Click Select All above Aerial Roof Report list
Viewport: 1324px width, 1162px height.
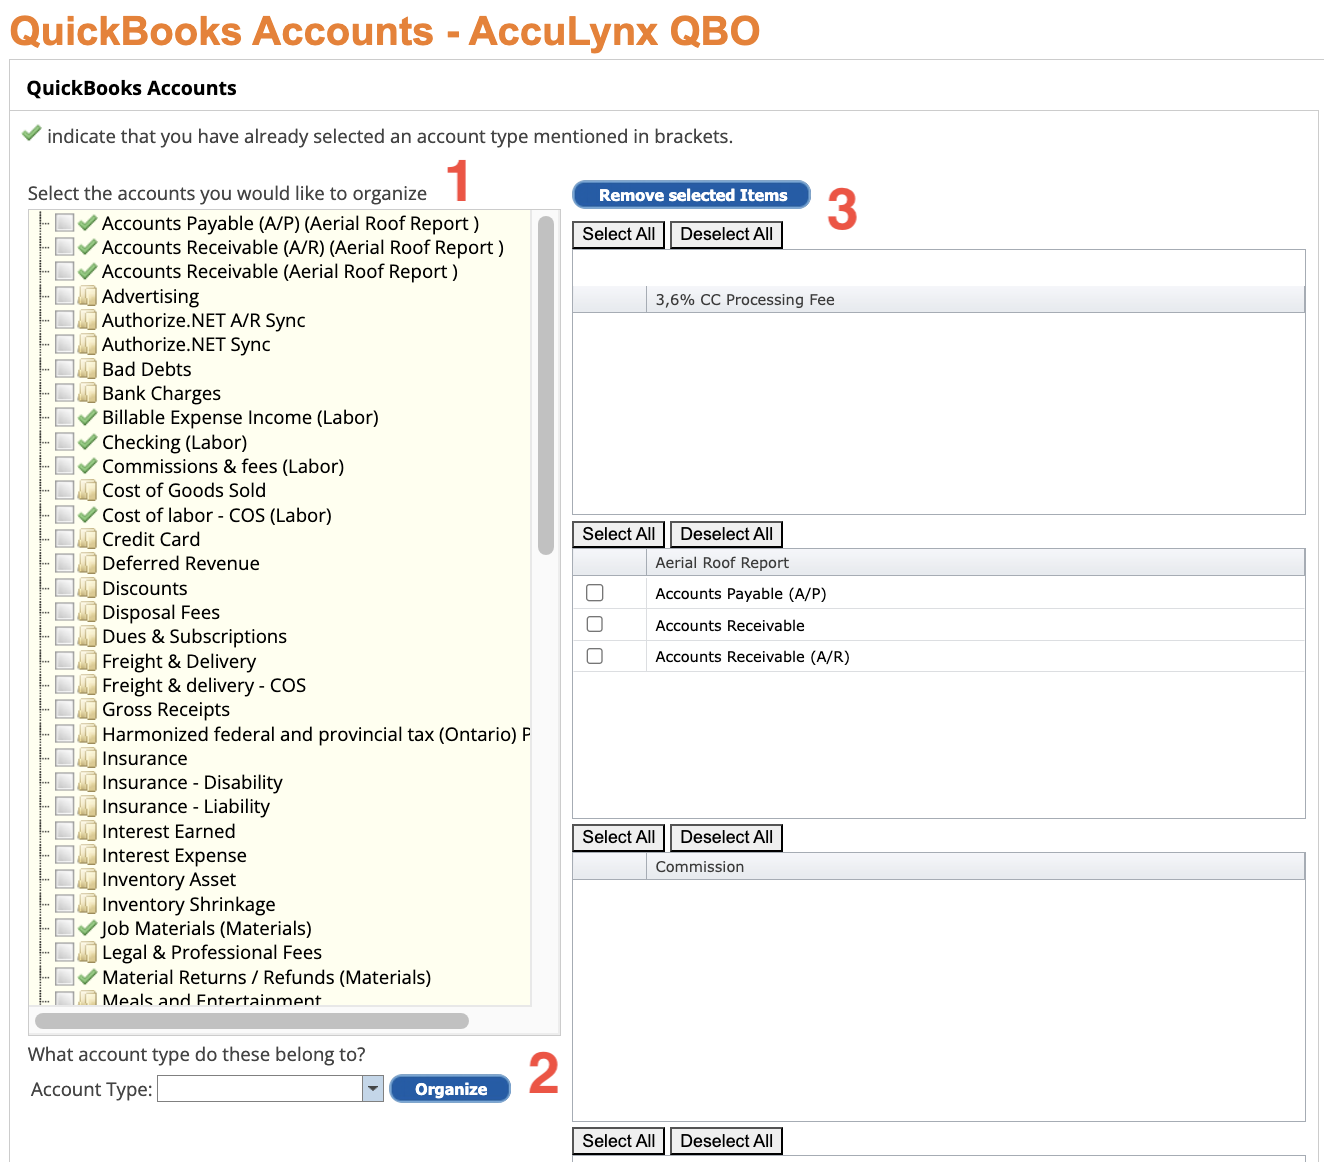pyautogui.click(x=619, y=534)
